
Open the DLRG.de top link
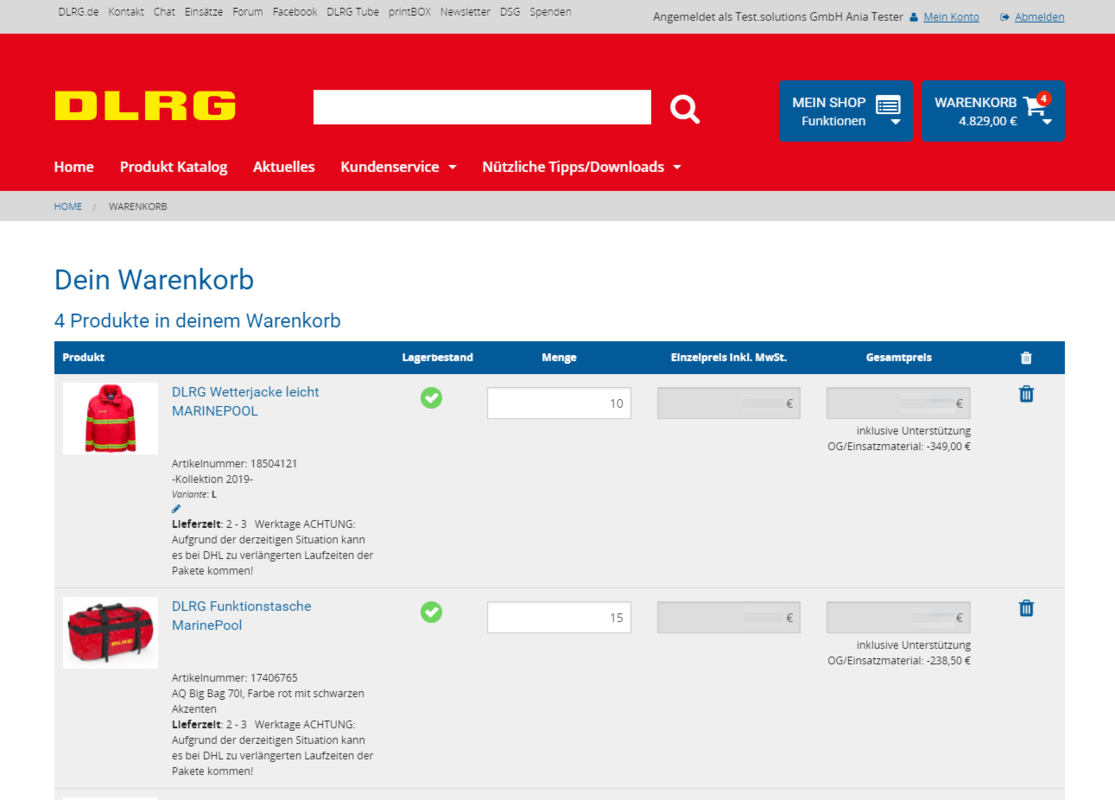coord(78,12)
